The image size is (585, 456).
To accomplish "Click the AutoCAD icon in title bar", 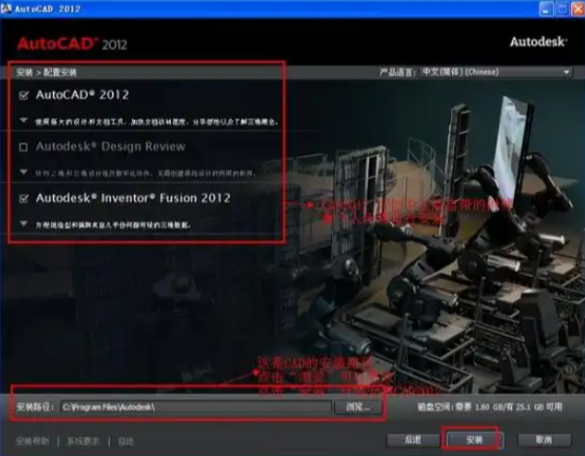I will tap(6, 8).
